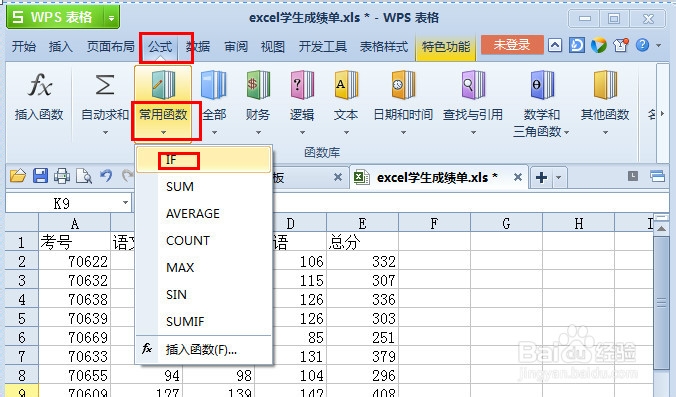Open the 特色功能 ribbon tab
The image size is (676, 397).
pyautogui.click(x=446, y=47)
